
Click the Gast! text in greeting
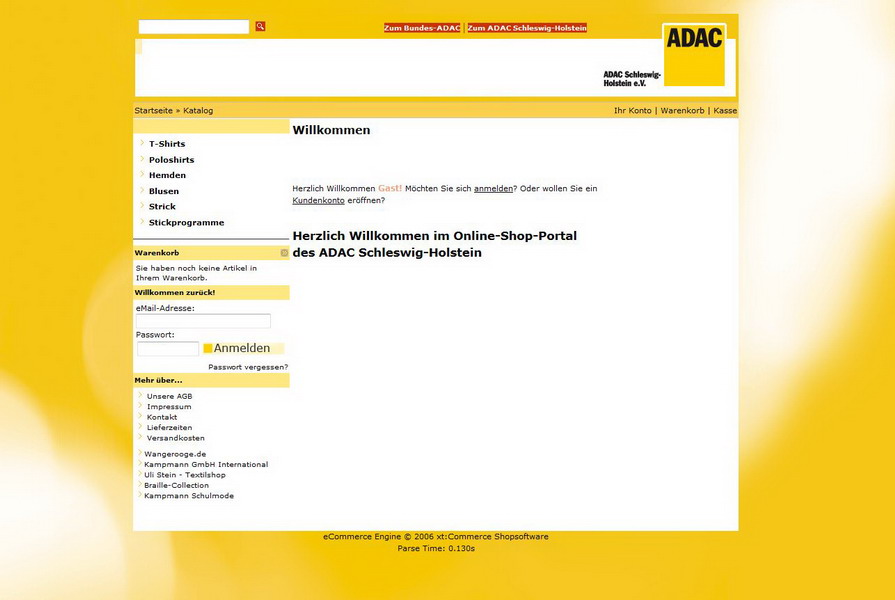(390, 188)
